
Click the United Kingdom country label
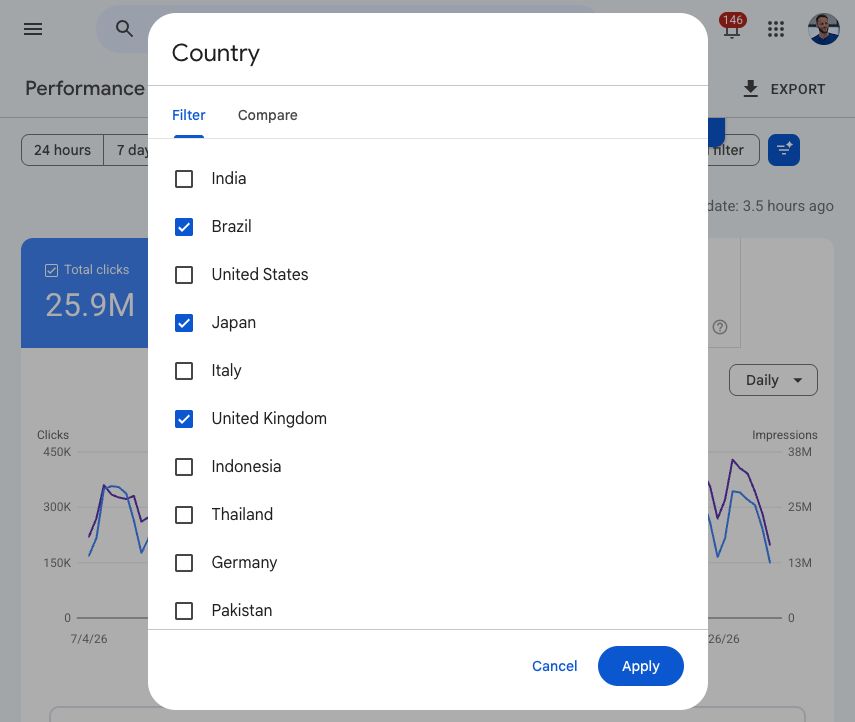269,418
